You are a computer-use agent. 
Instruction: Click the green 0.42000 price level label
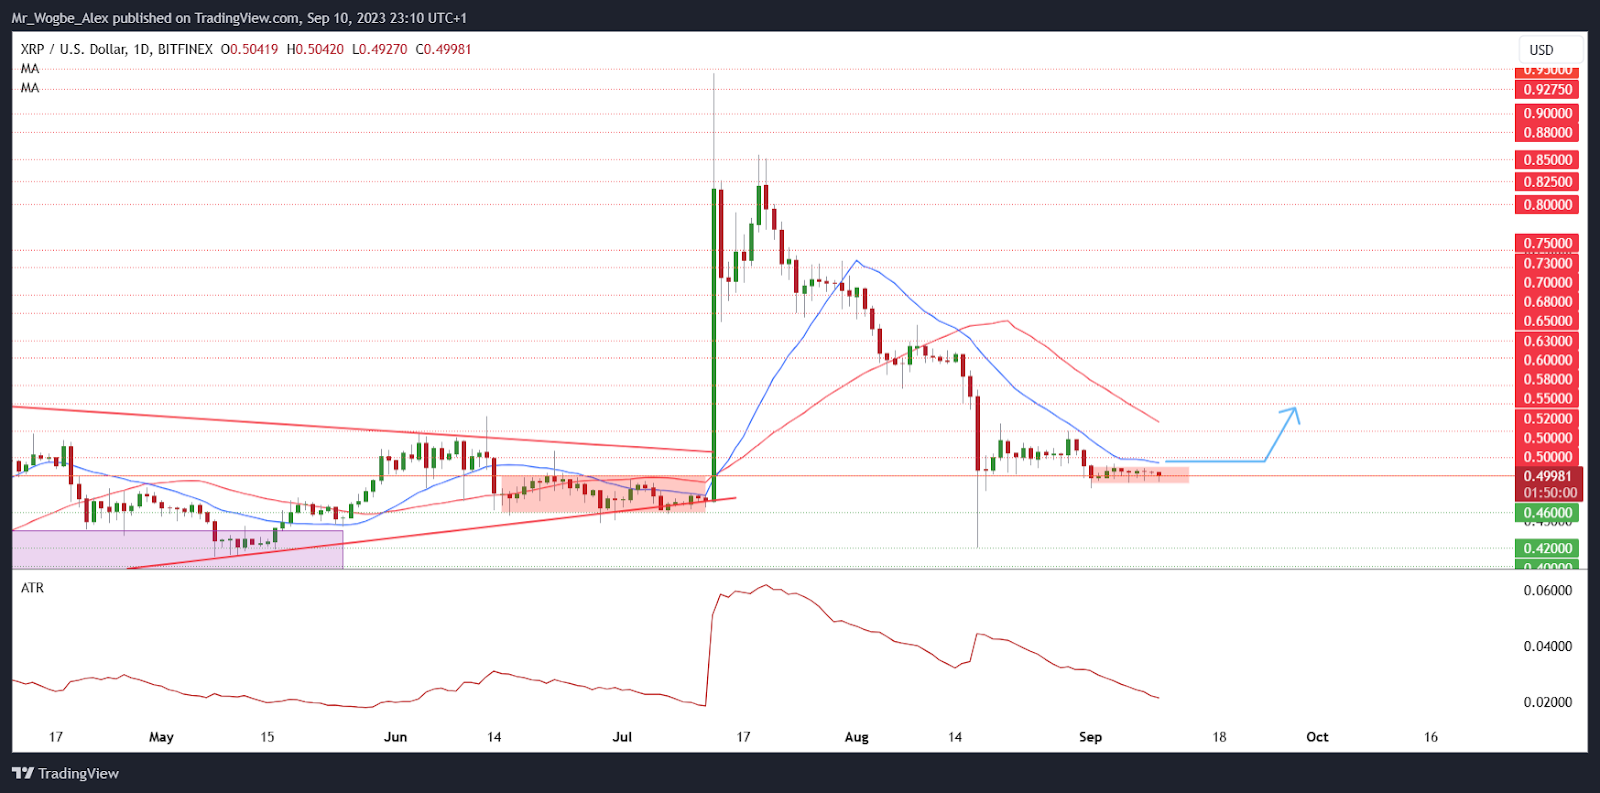pos(1547,548)
